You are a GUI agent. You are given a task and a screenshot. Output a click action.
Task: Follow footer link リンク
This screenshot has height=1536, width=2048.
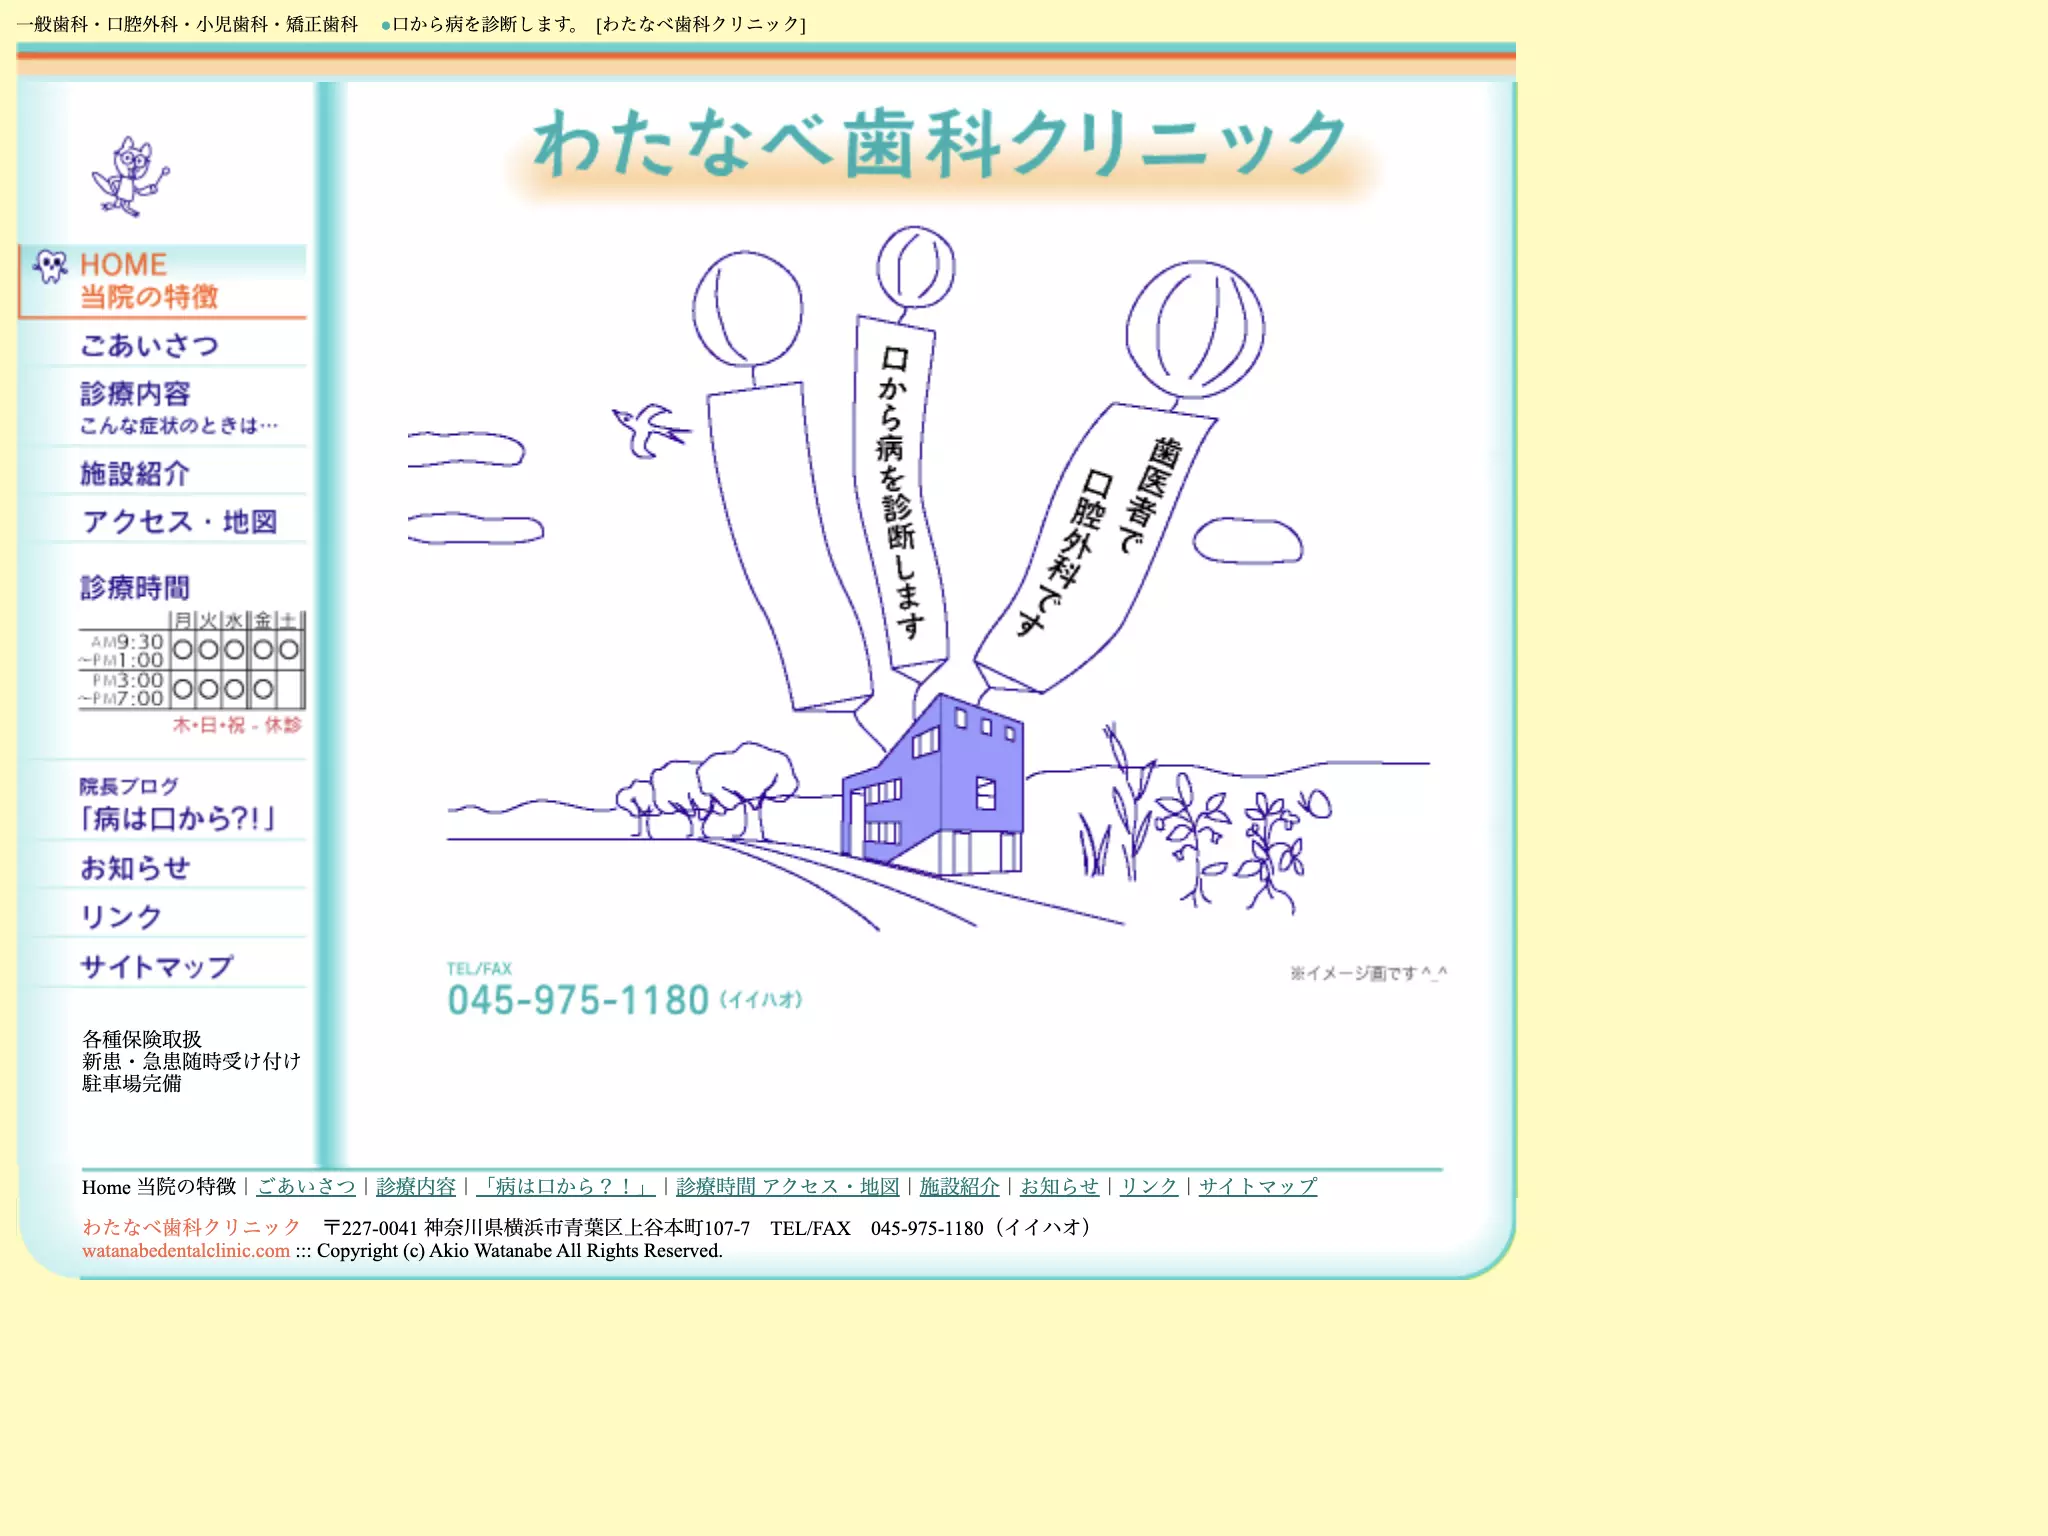1149,1187
